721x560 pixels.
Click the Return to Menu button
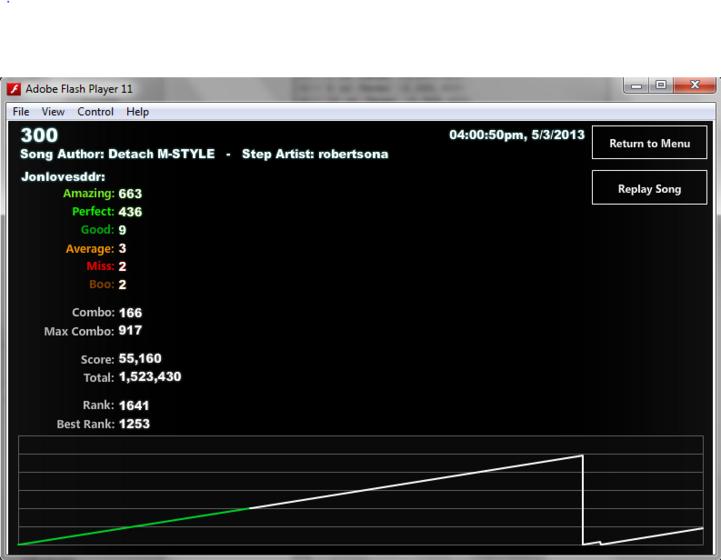(x=649, y=143)
